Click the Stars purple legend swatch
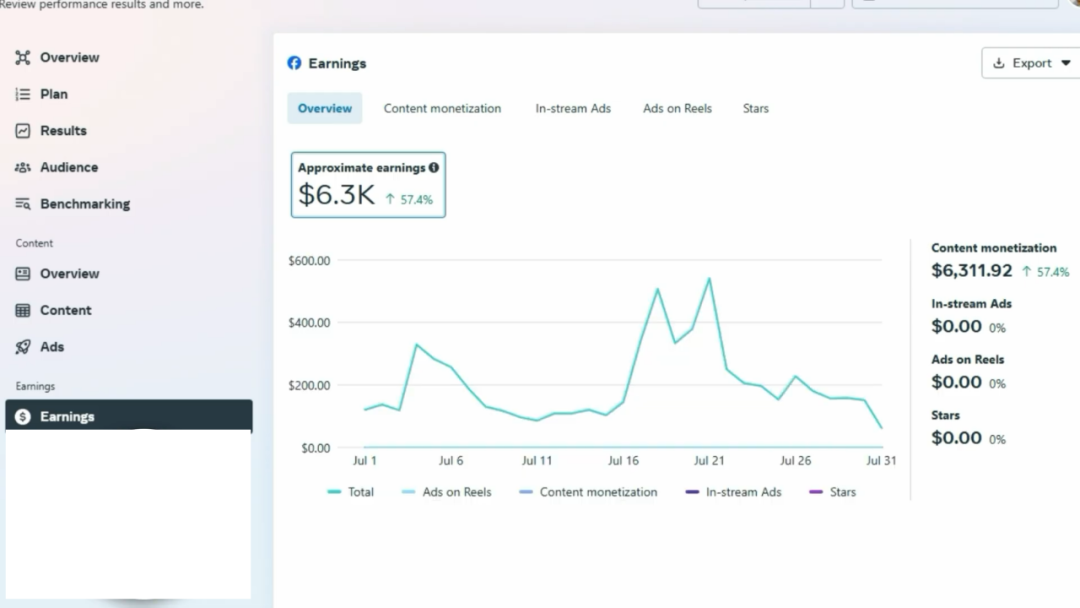The height and width of the screenshot is (608, 1080). 815,492
